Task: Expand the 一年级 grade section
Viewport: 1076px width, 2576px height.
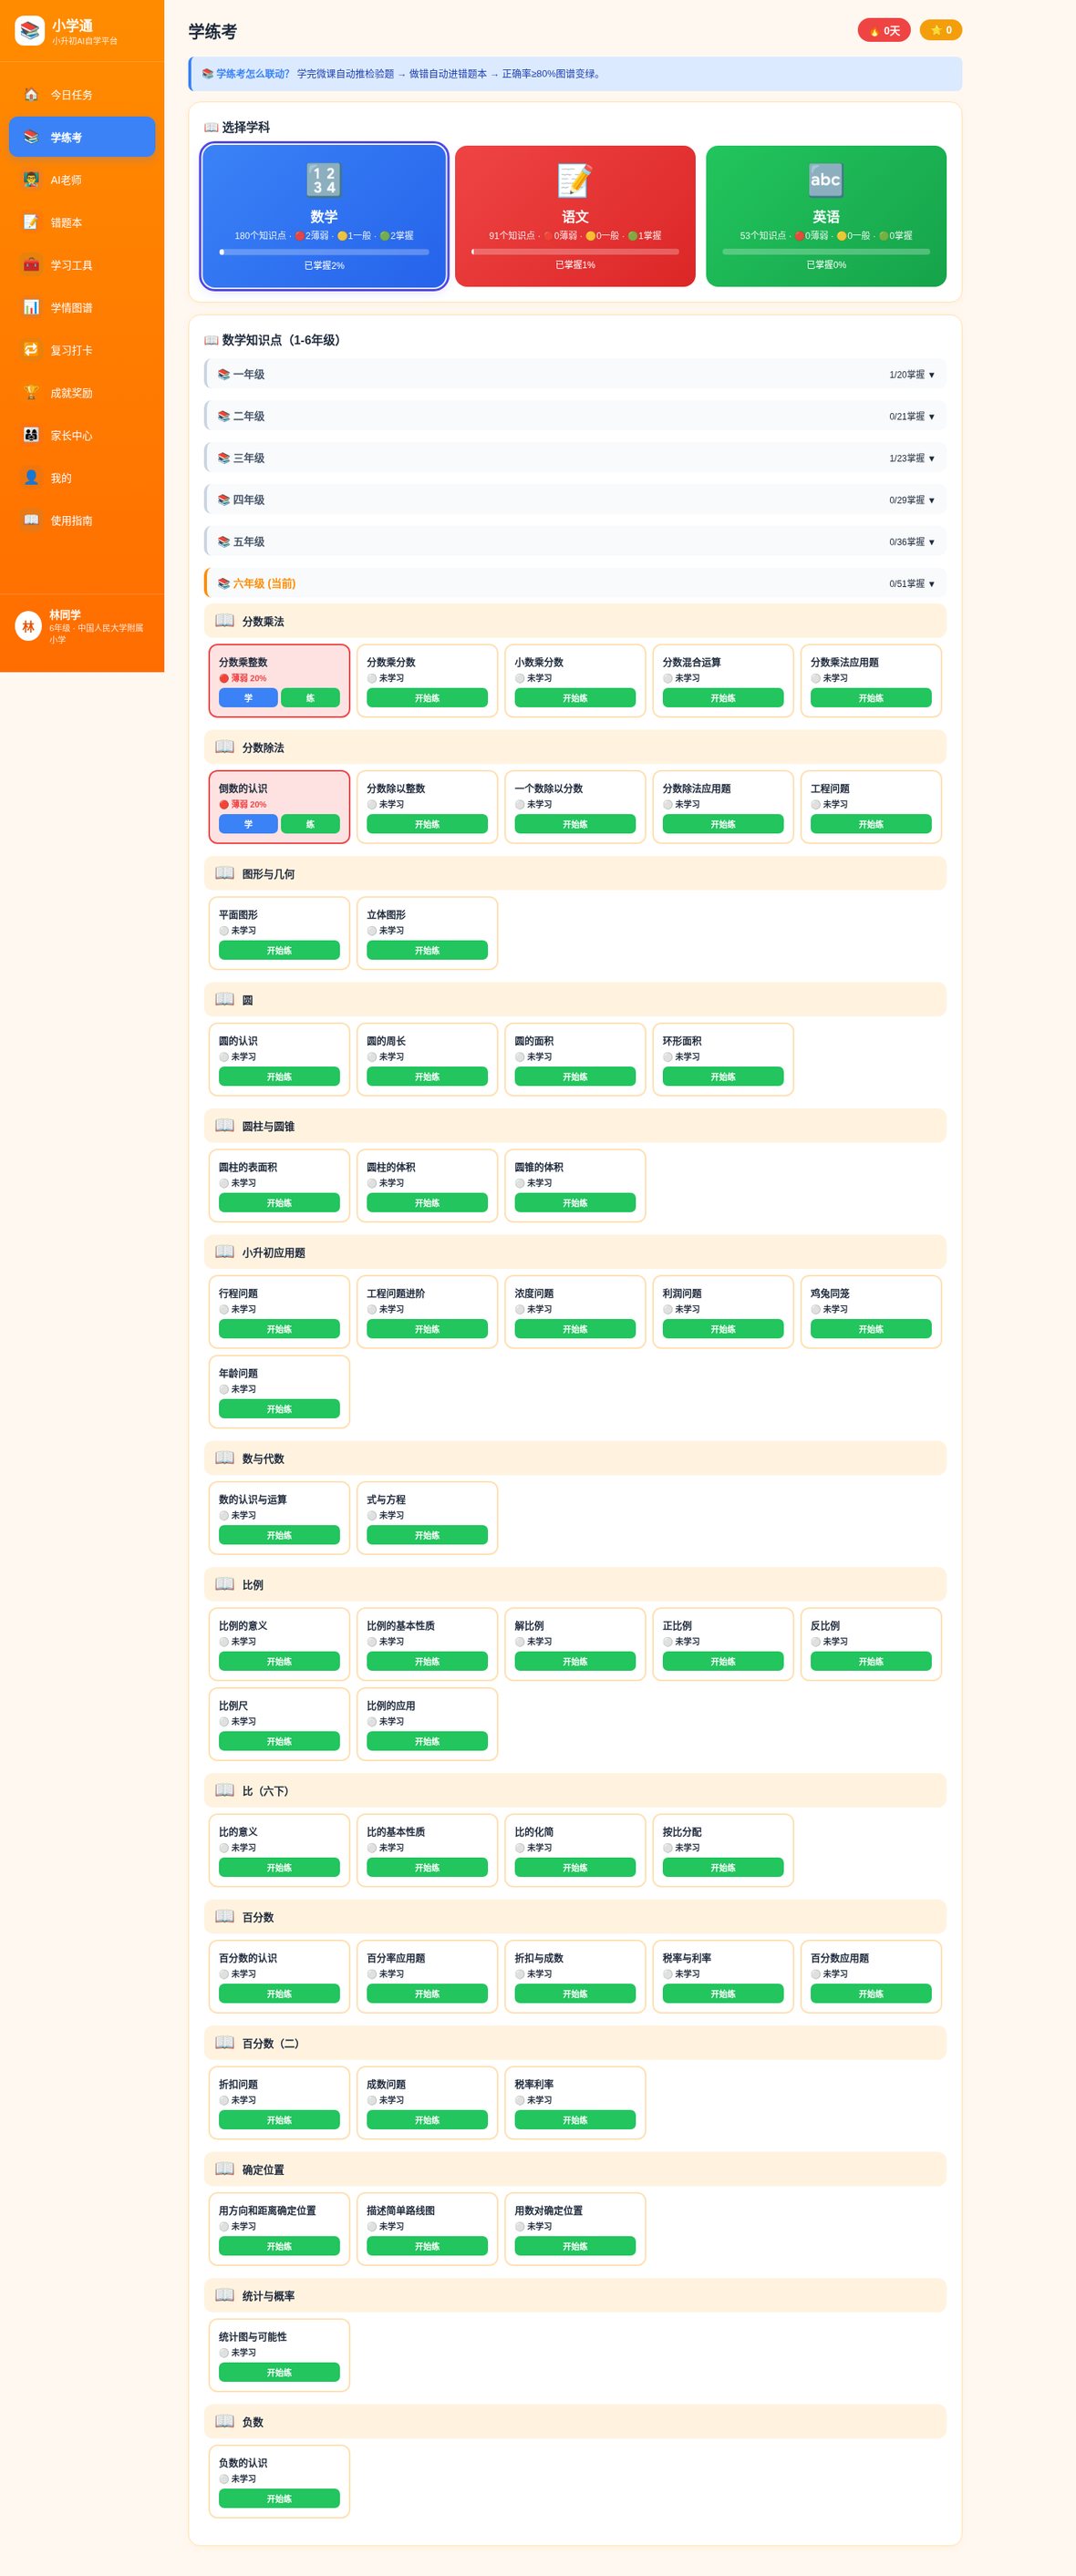Action: [575, 375]
